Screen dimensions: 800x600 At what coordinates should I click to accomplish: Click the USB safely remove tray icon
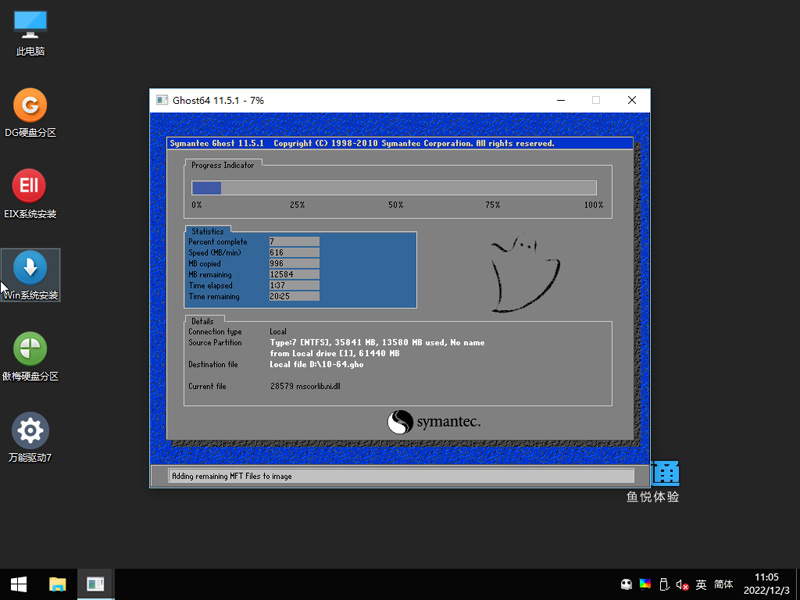[x=664, y=585]
